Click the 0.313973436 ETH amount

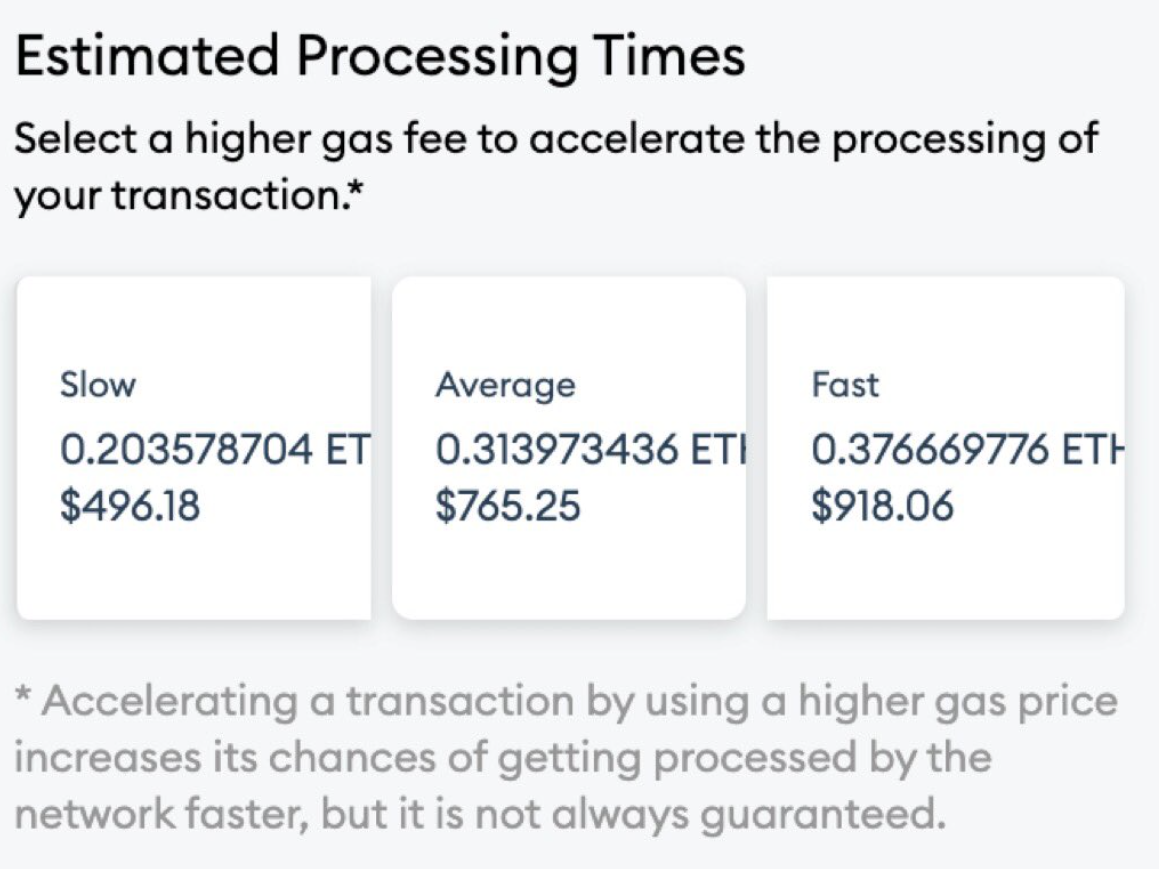click(x=591, y=449)
